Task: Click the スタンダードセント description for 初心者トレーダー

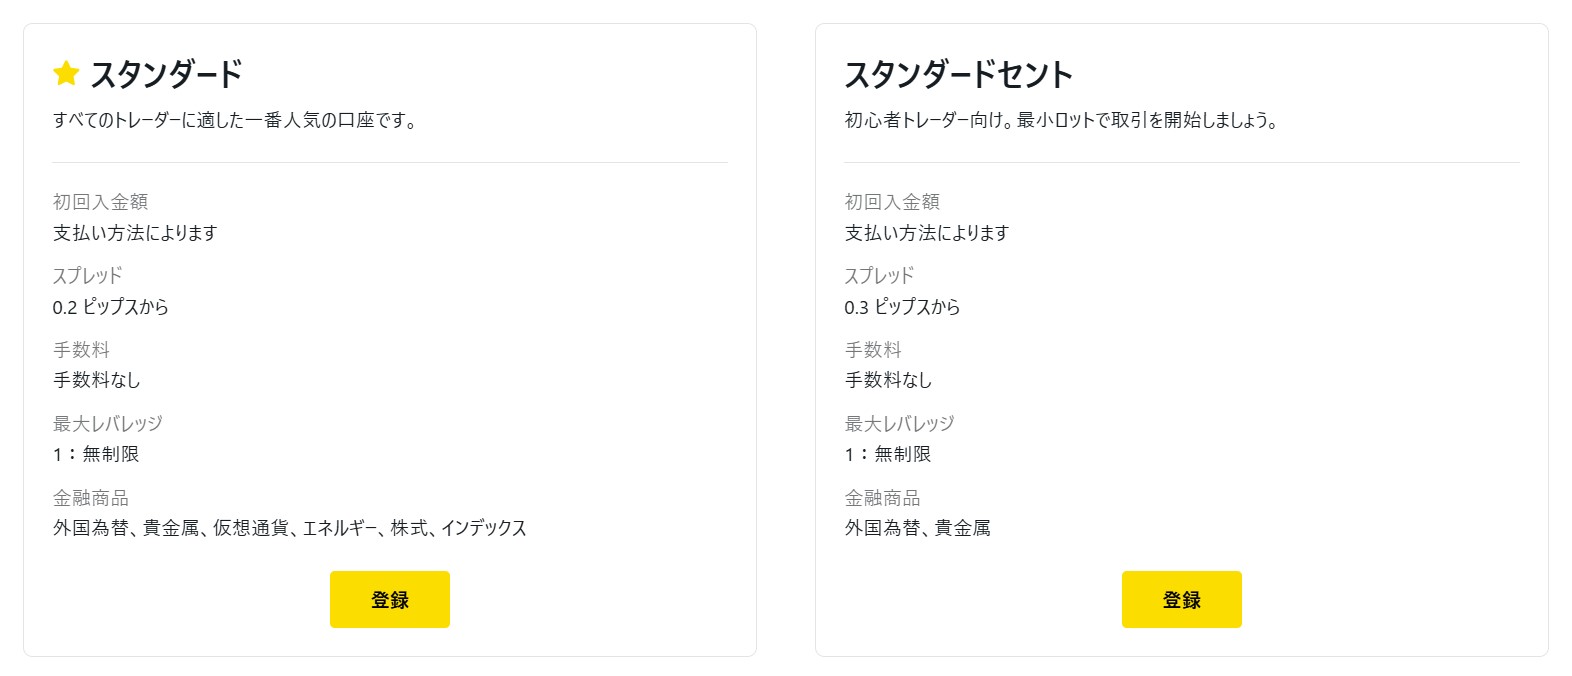Action: pos(1061,120)
